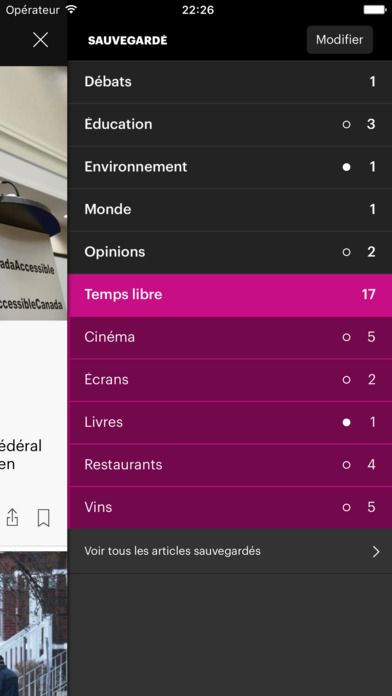The width and height of the screenshot is (392, 696).
Task: Select the Monde category
Action: tap(230, 210)
